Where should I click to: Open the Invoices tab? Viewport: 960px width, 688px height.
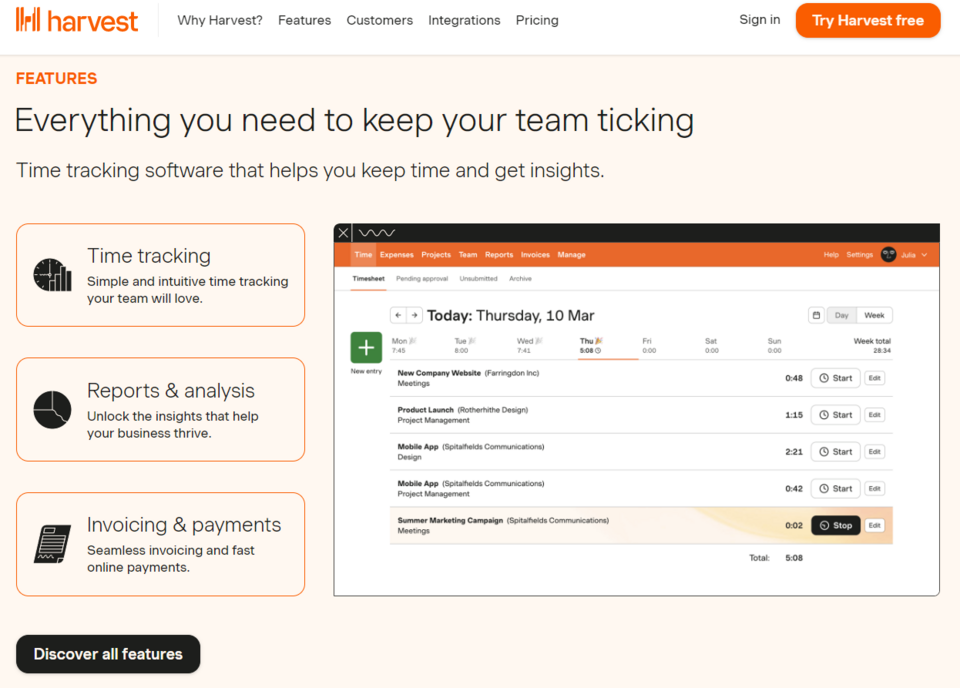[x=535, y=255]
